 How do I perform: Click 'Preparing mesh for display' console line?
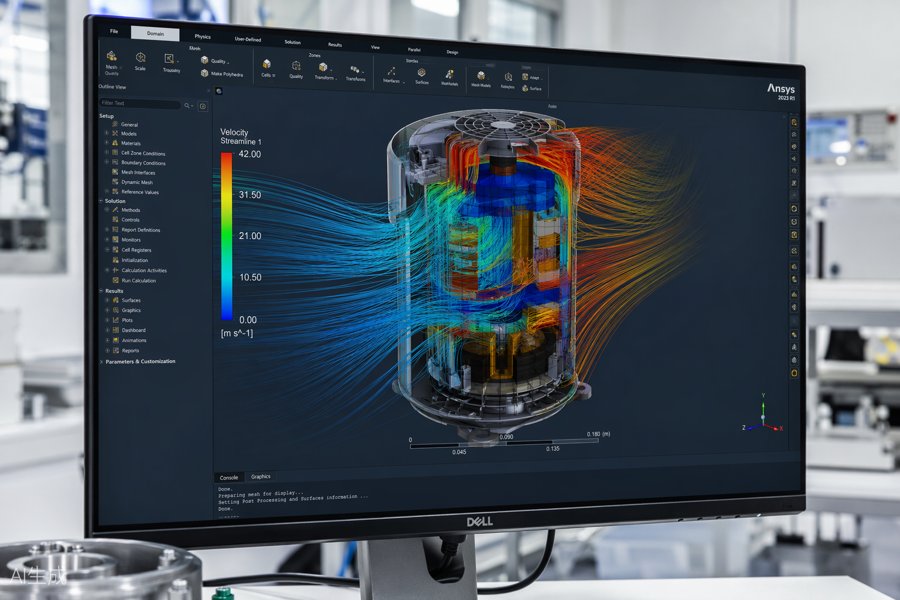pos(261,494)
